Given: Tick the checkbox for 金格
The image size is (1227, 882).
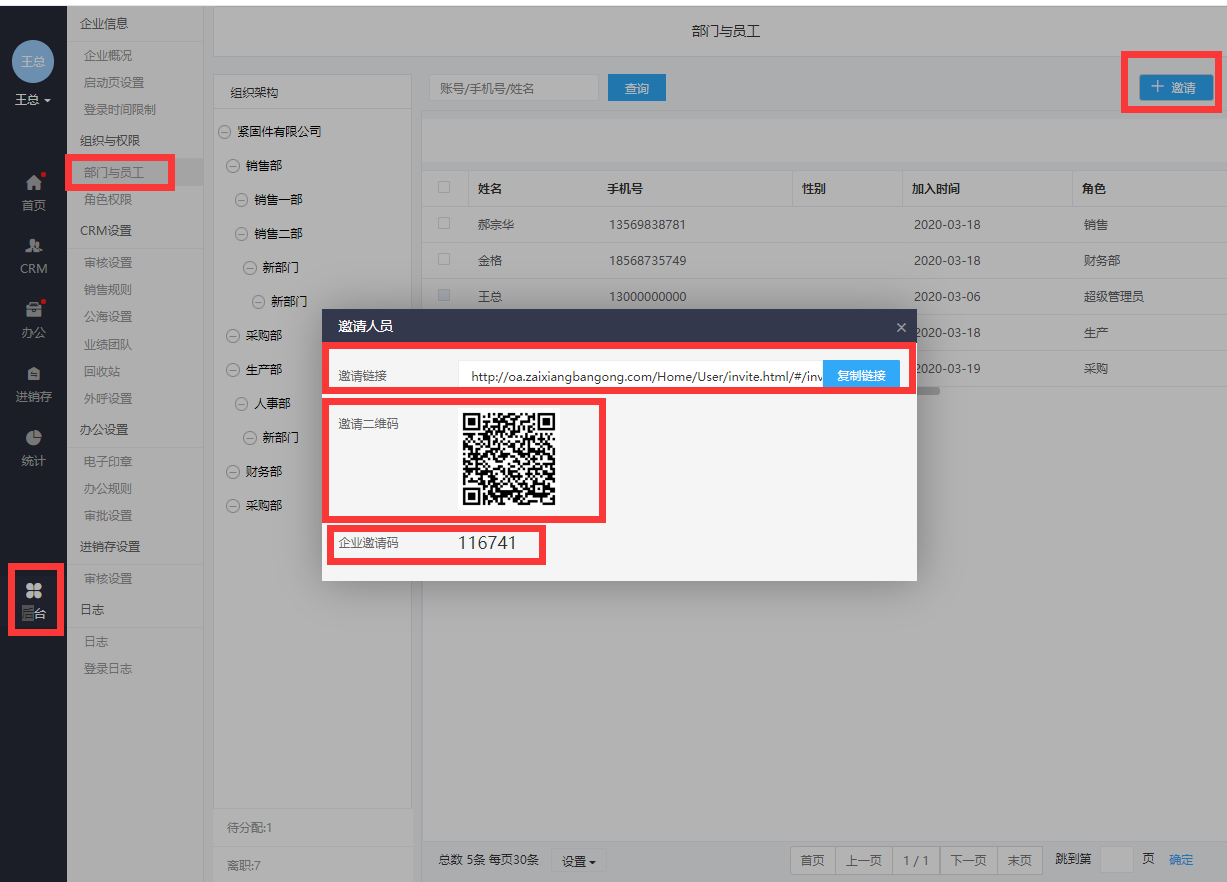Looking at the screenshot, I should click(444, 259).
